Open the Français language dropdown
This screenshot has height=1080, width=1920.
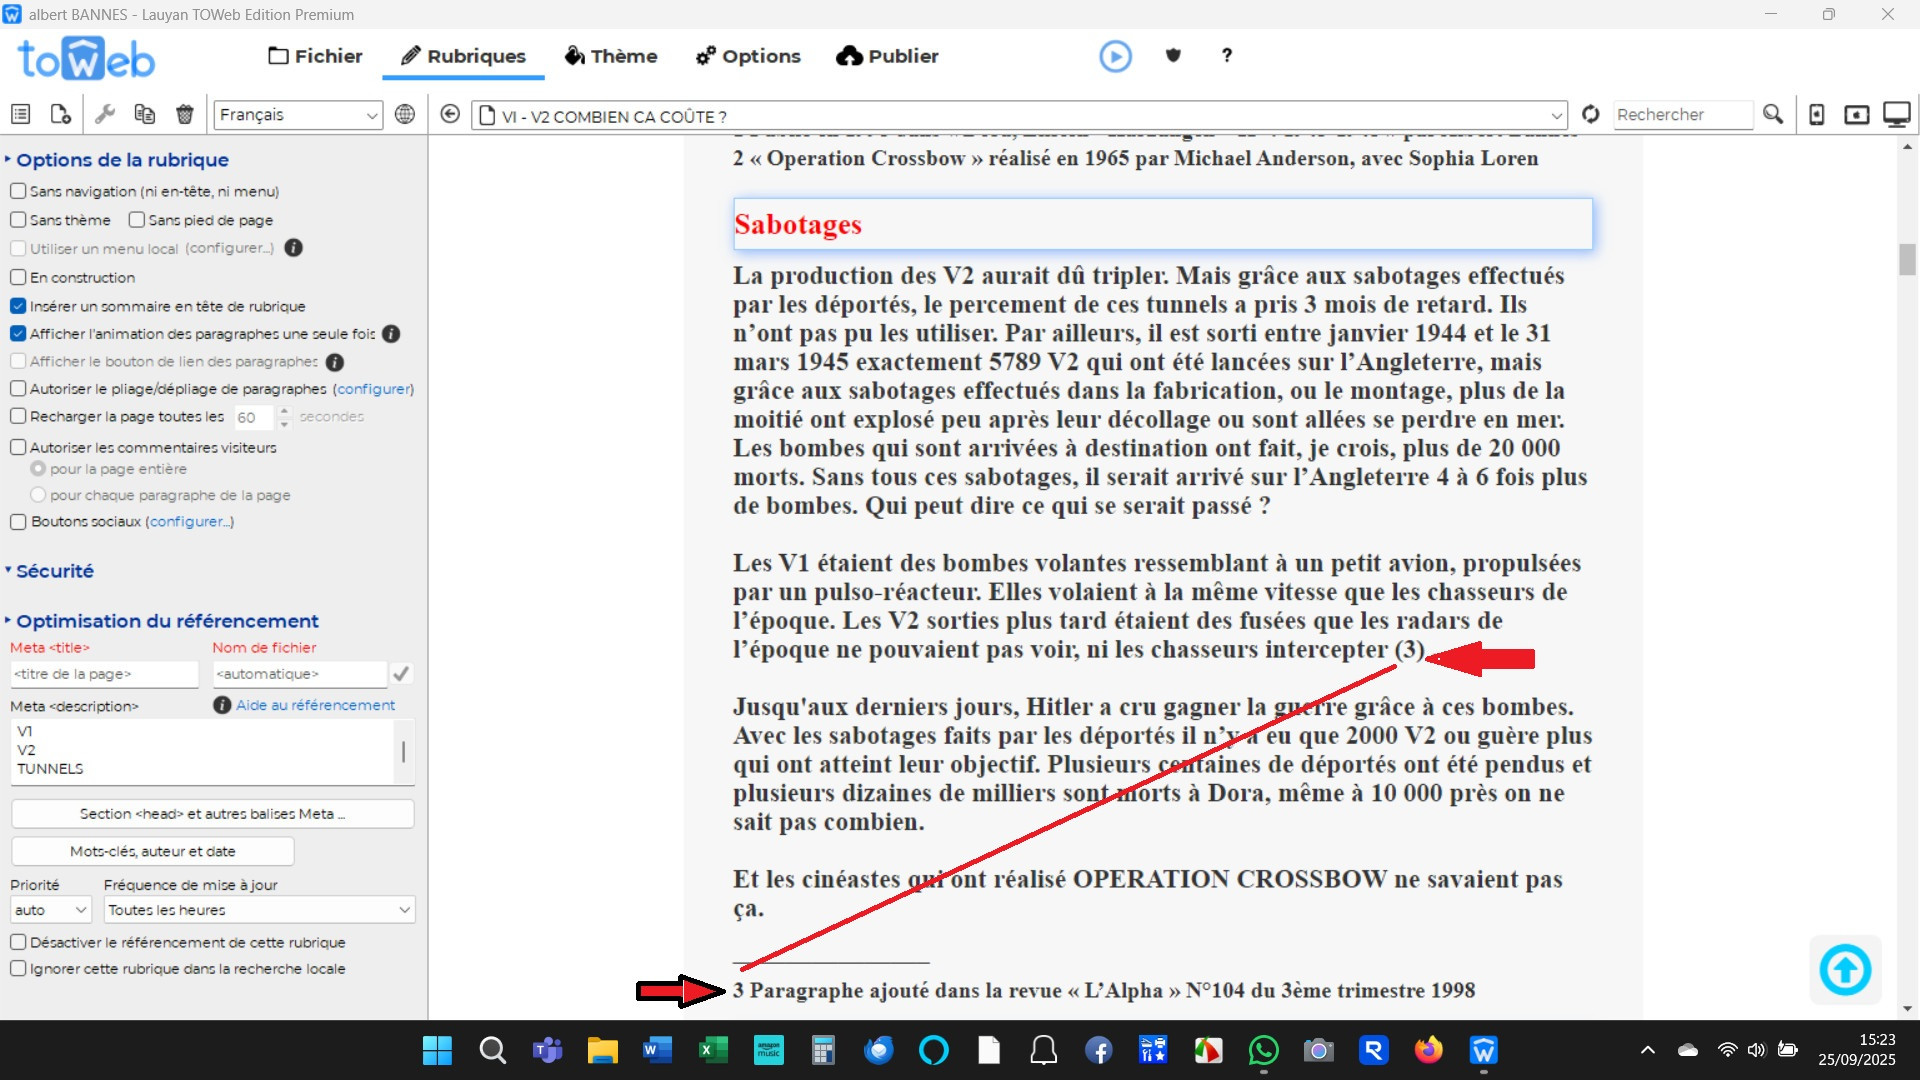(298, 115)
